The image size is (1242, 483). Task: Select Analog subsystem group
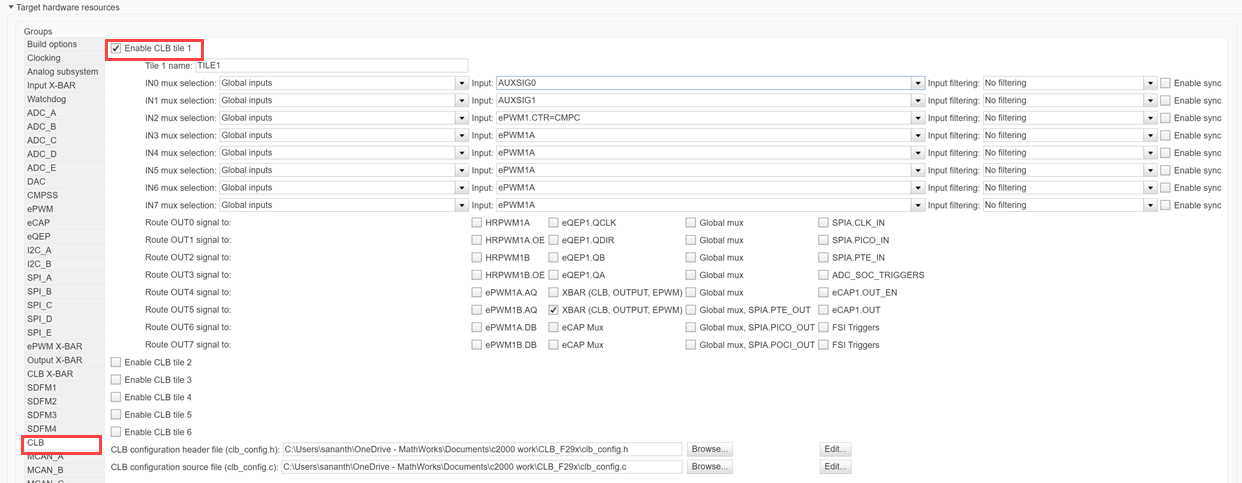(x=62, y=72)
